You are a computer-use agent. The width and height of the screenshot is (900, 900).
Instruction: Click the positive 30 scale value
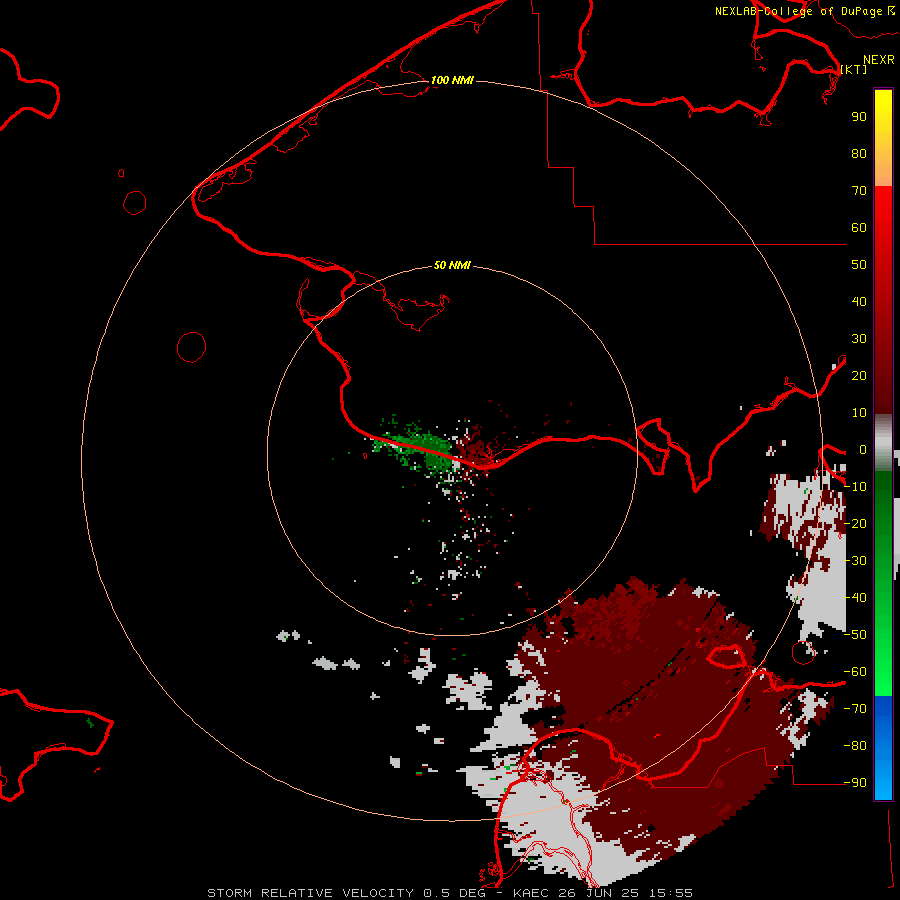859,339
